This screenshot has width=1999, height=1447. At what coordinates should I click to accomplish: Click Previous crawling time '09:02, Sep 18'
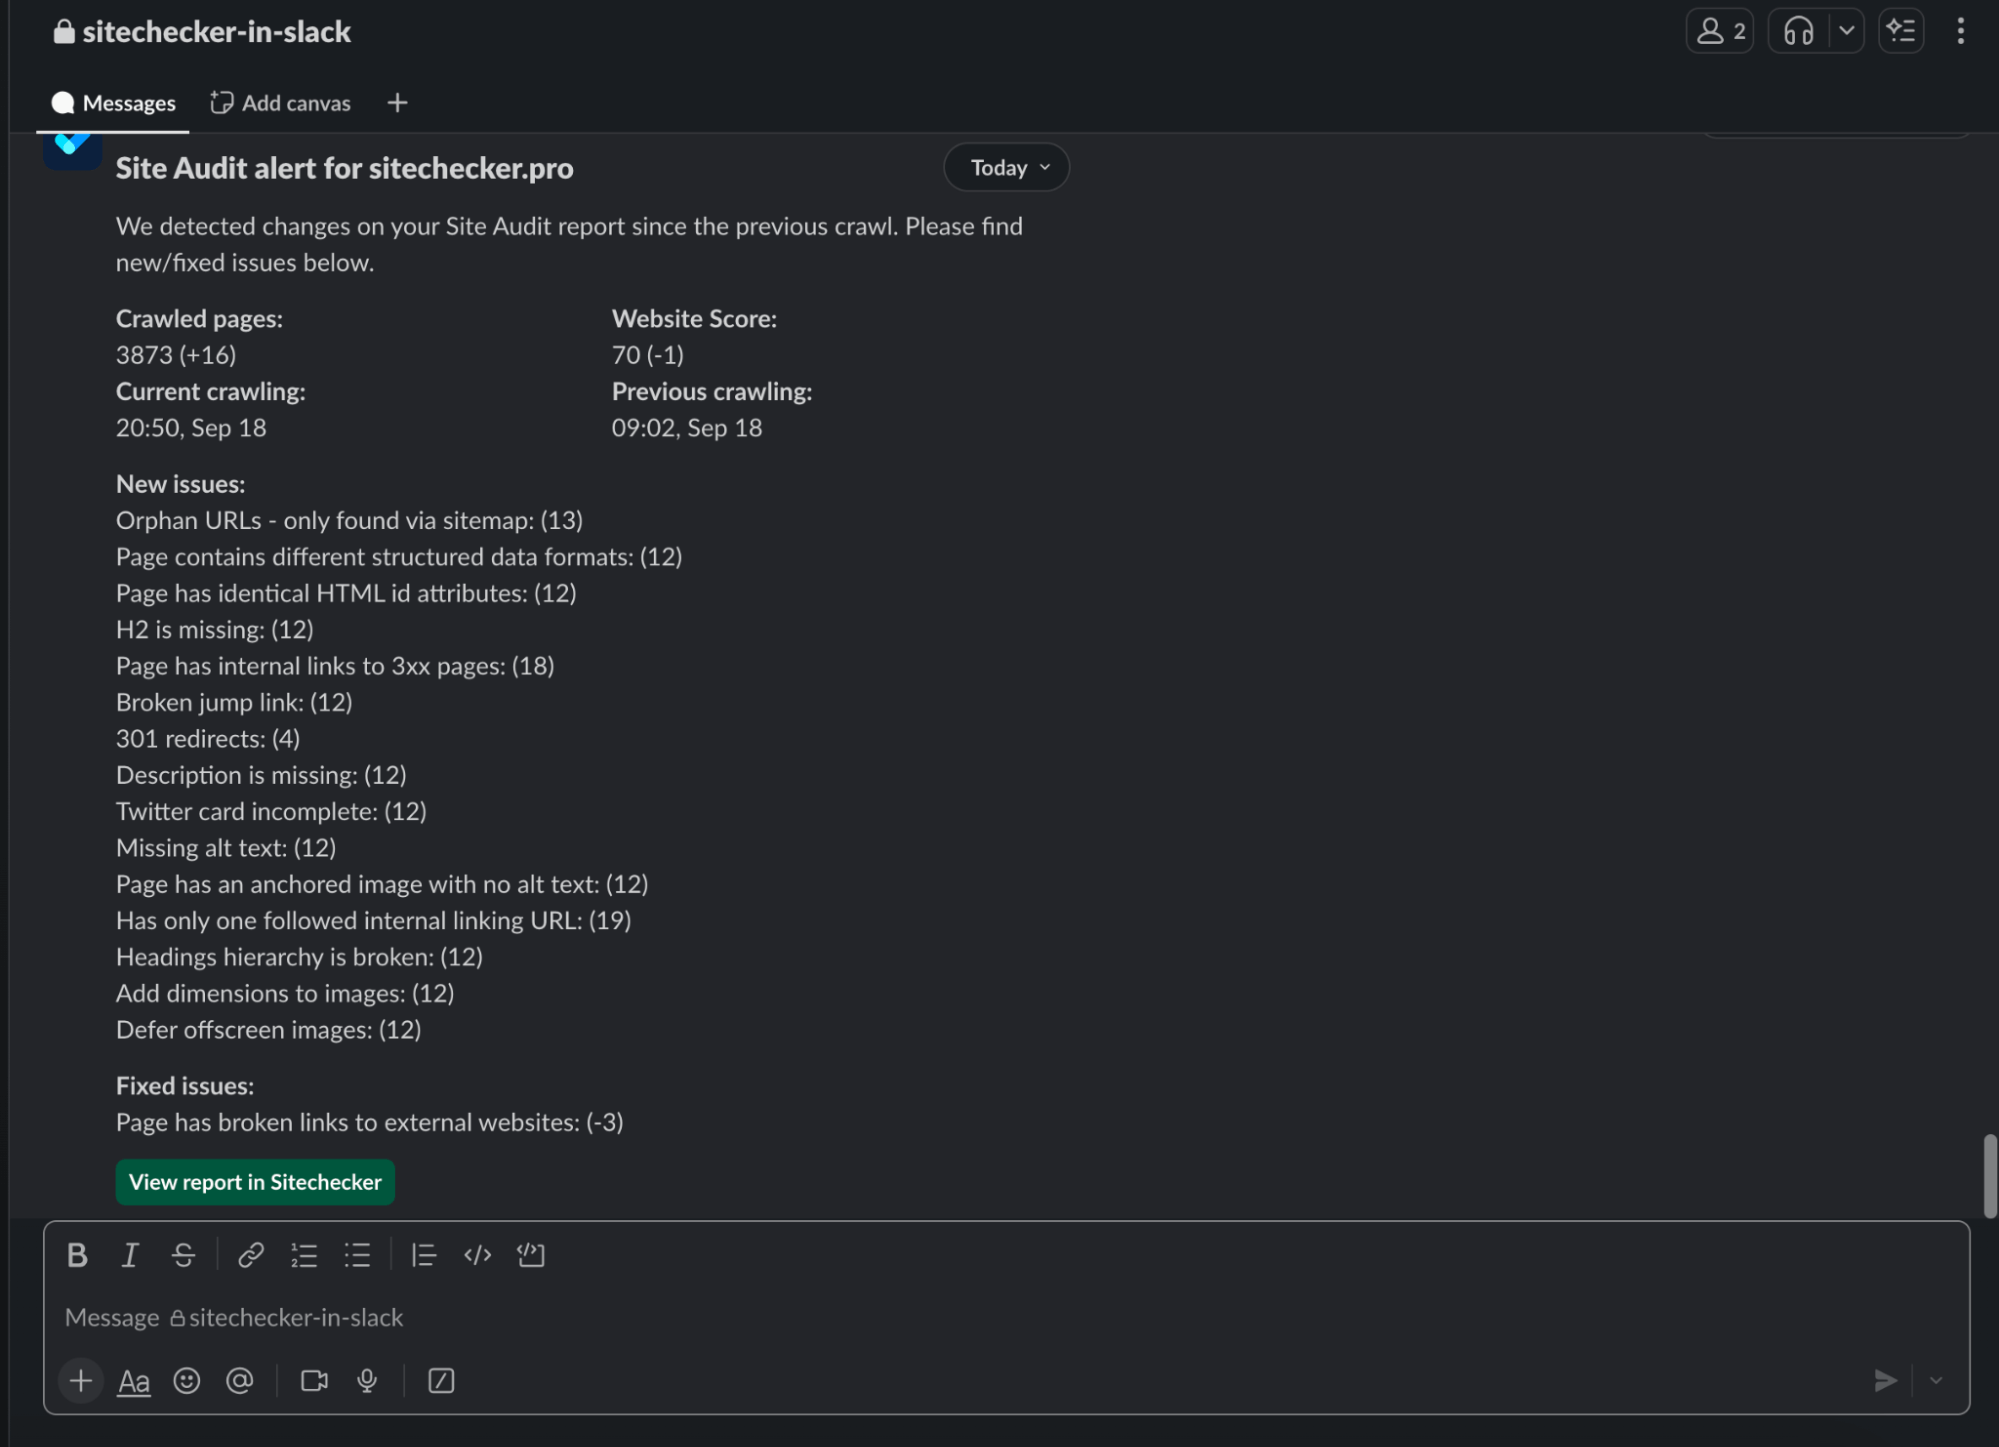tap(687, 428)
